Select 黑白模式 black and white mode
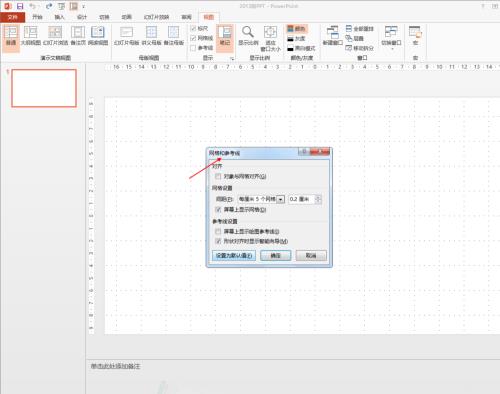The width and height of the screenshot is (500, 394). (301, 48)
